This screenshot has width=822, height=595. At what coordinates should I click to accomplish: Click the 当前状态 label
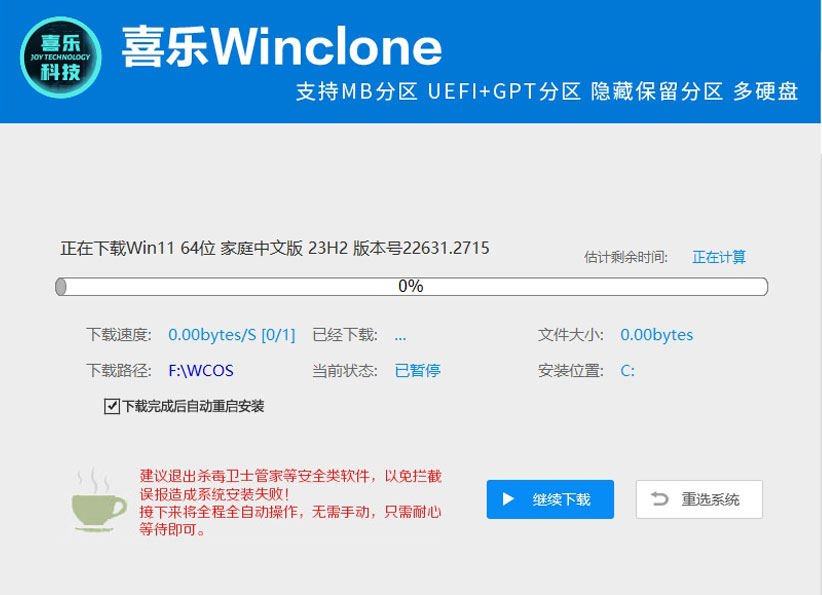click(345, 371)
